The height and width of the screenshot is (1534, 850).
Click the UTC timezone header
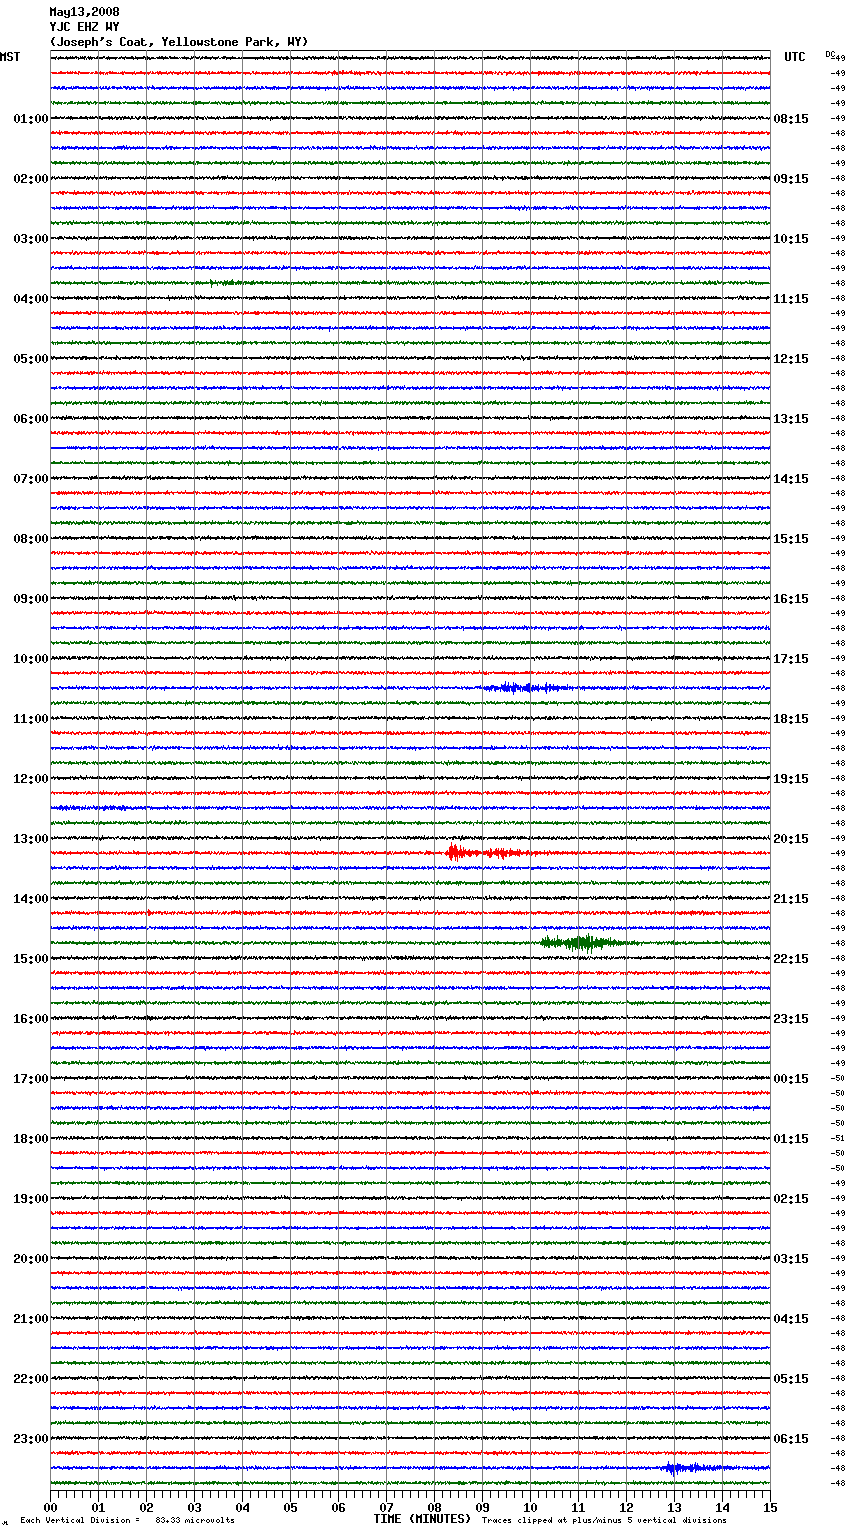(x=795, y=57)
